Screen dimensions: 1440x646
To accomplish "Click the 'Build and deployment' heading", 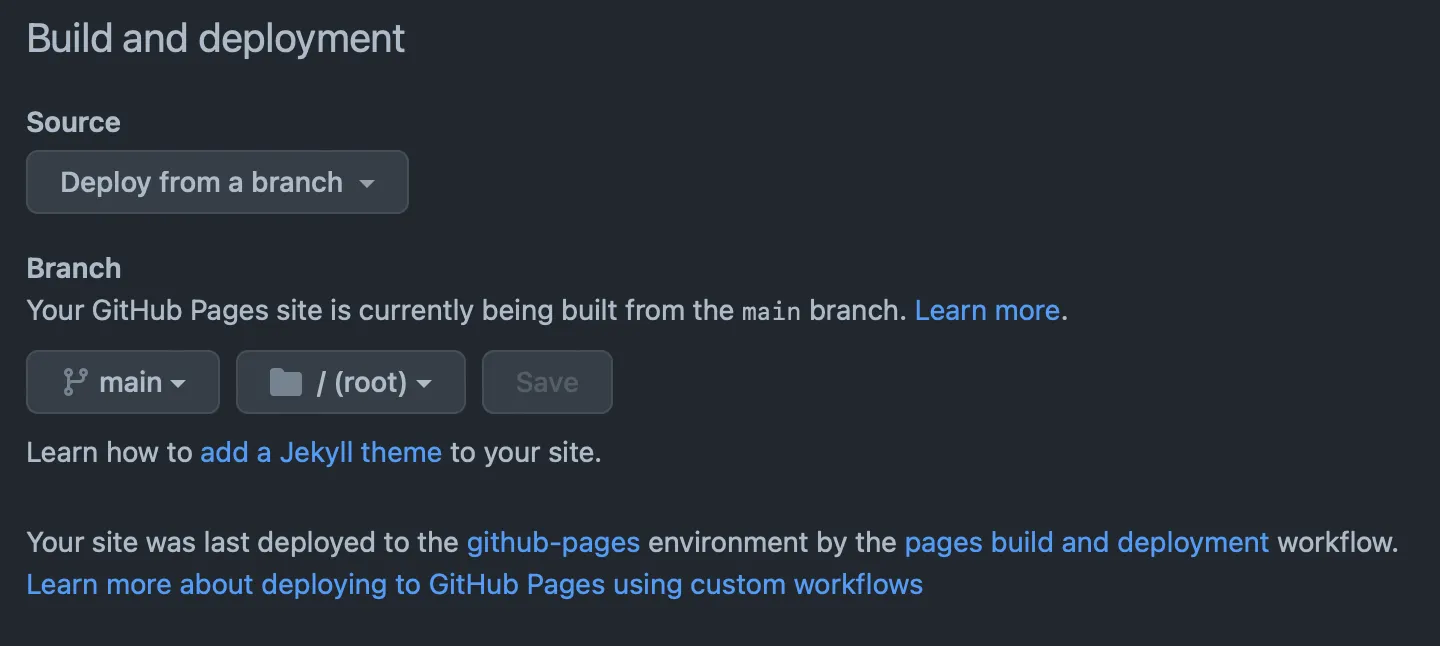I will (x=216, y=39).
